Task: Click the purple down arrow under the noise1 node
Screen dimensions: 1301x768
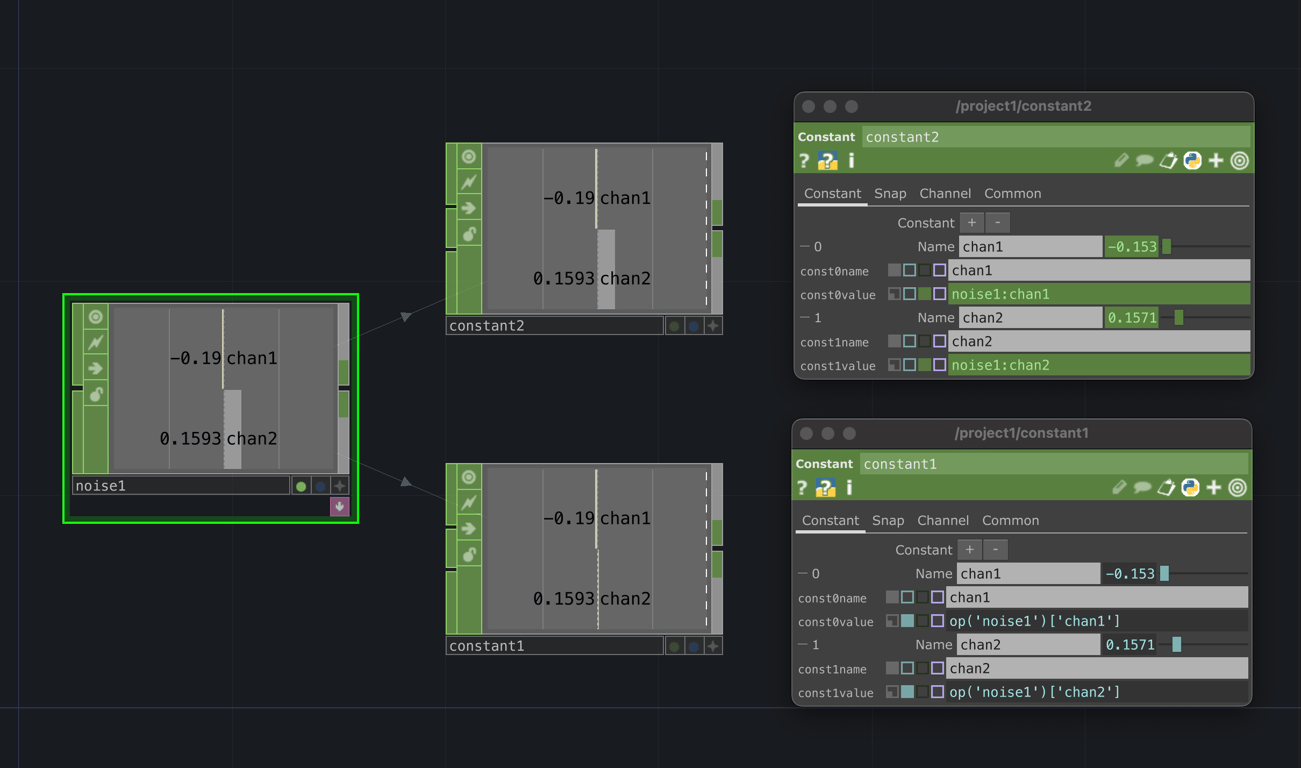Action: pos(339,506)
